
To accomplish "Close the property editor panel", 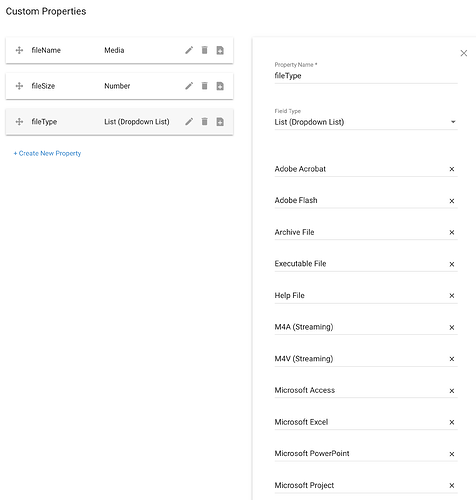I will coord(464,53).
